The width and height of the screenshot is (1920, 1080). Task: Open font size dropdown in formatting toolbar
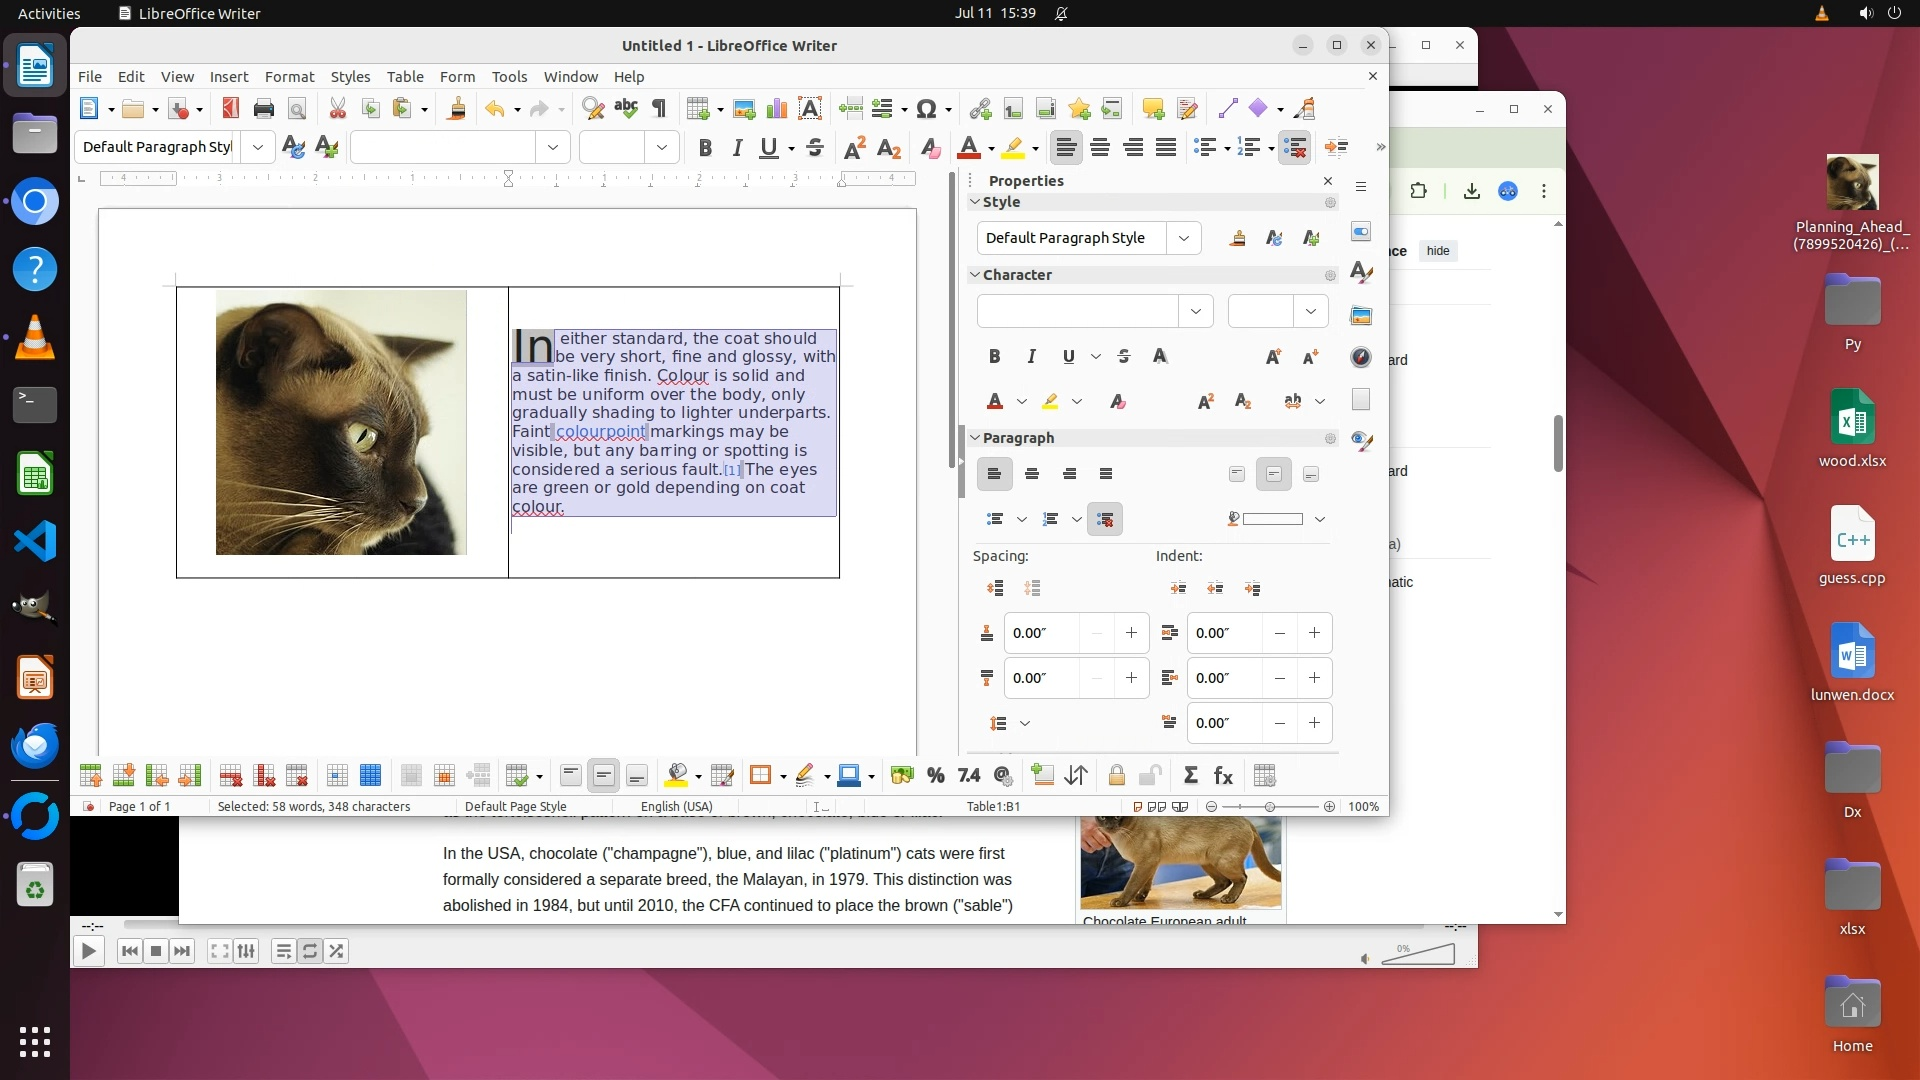pyautogui.click(x=661, y=148)
